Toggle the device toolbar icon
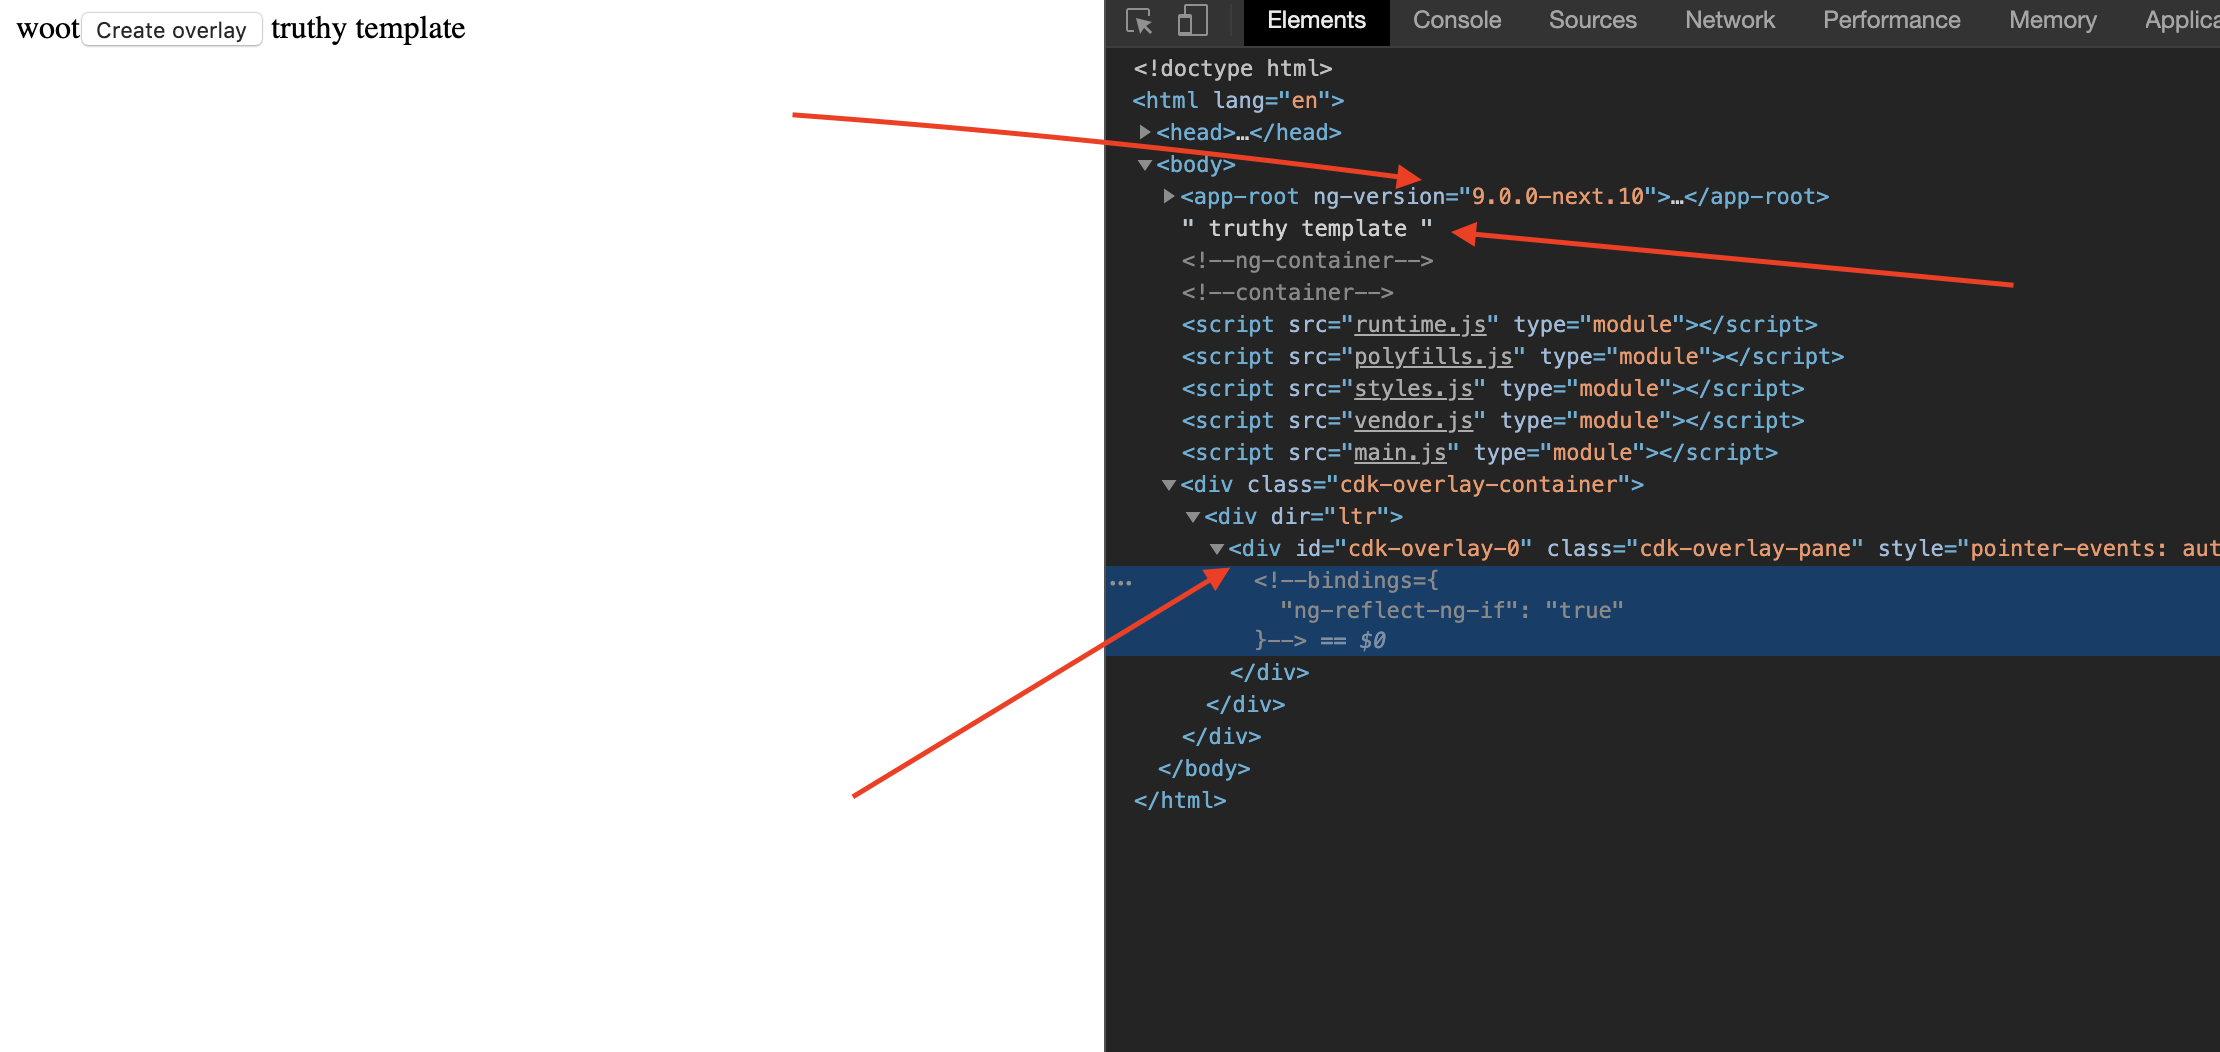 click(x=1192, y=21)
